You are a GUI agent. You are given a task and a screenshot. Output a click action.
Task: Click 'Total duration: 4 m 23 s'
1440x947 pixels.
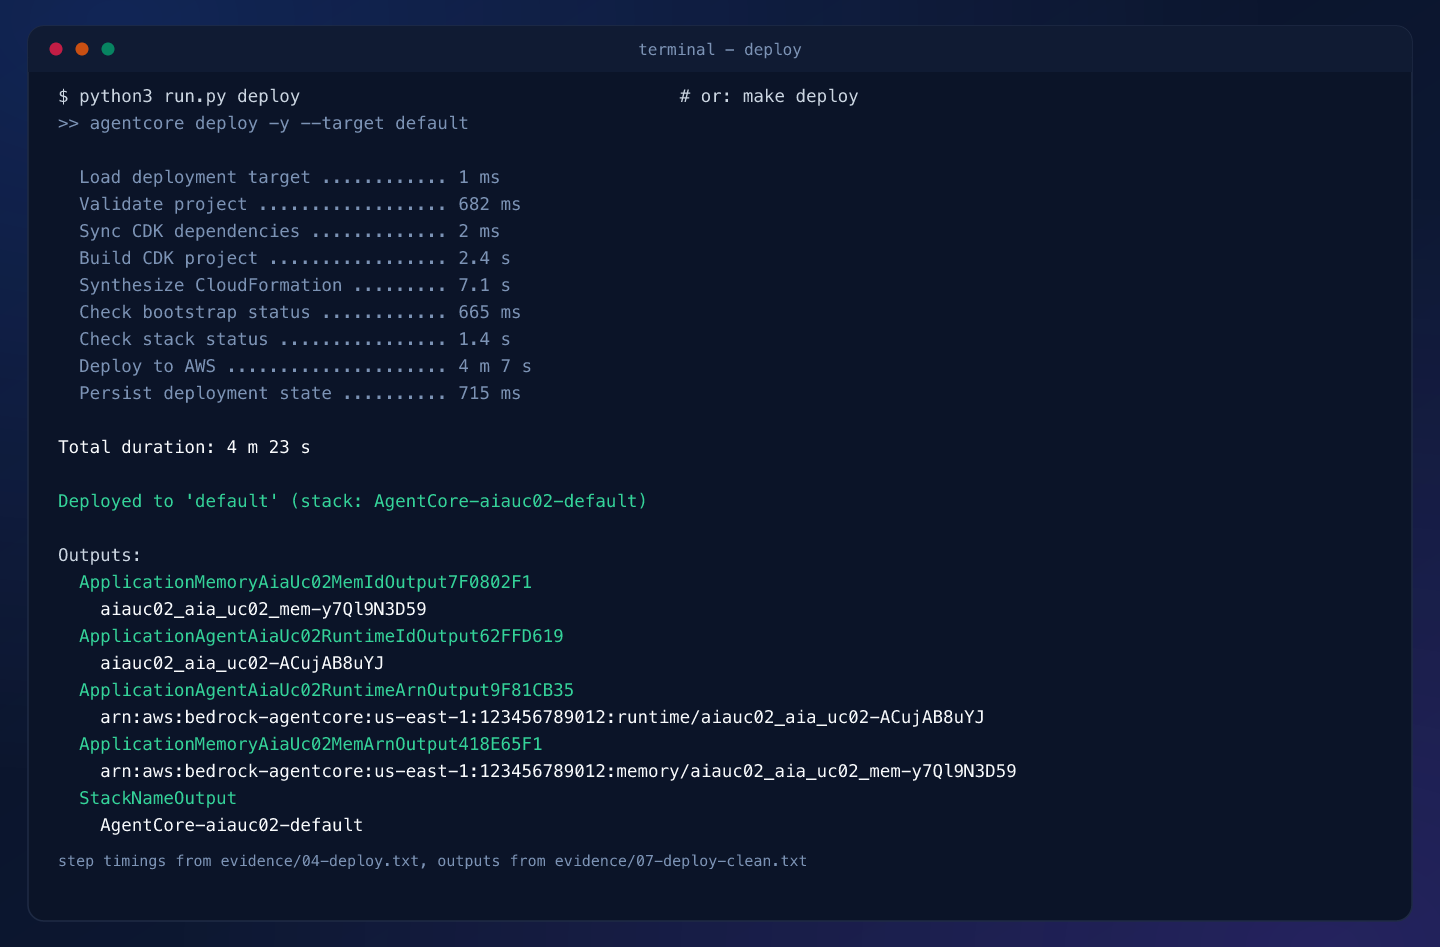pyautogui.click(x=184, y=447)
